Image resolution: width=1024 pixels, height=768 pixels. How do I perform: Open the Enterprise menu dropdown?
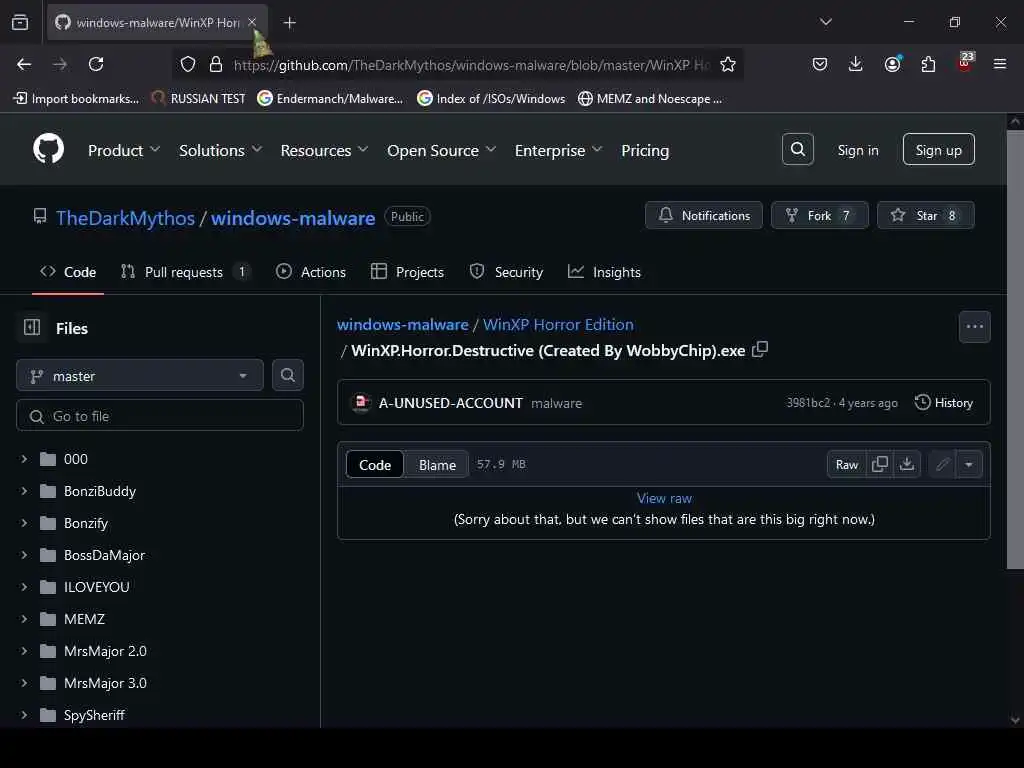click(558, 150)
